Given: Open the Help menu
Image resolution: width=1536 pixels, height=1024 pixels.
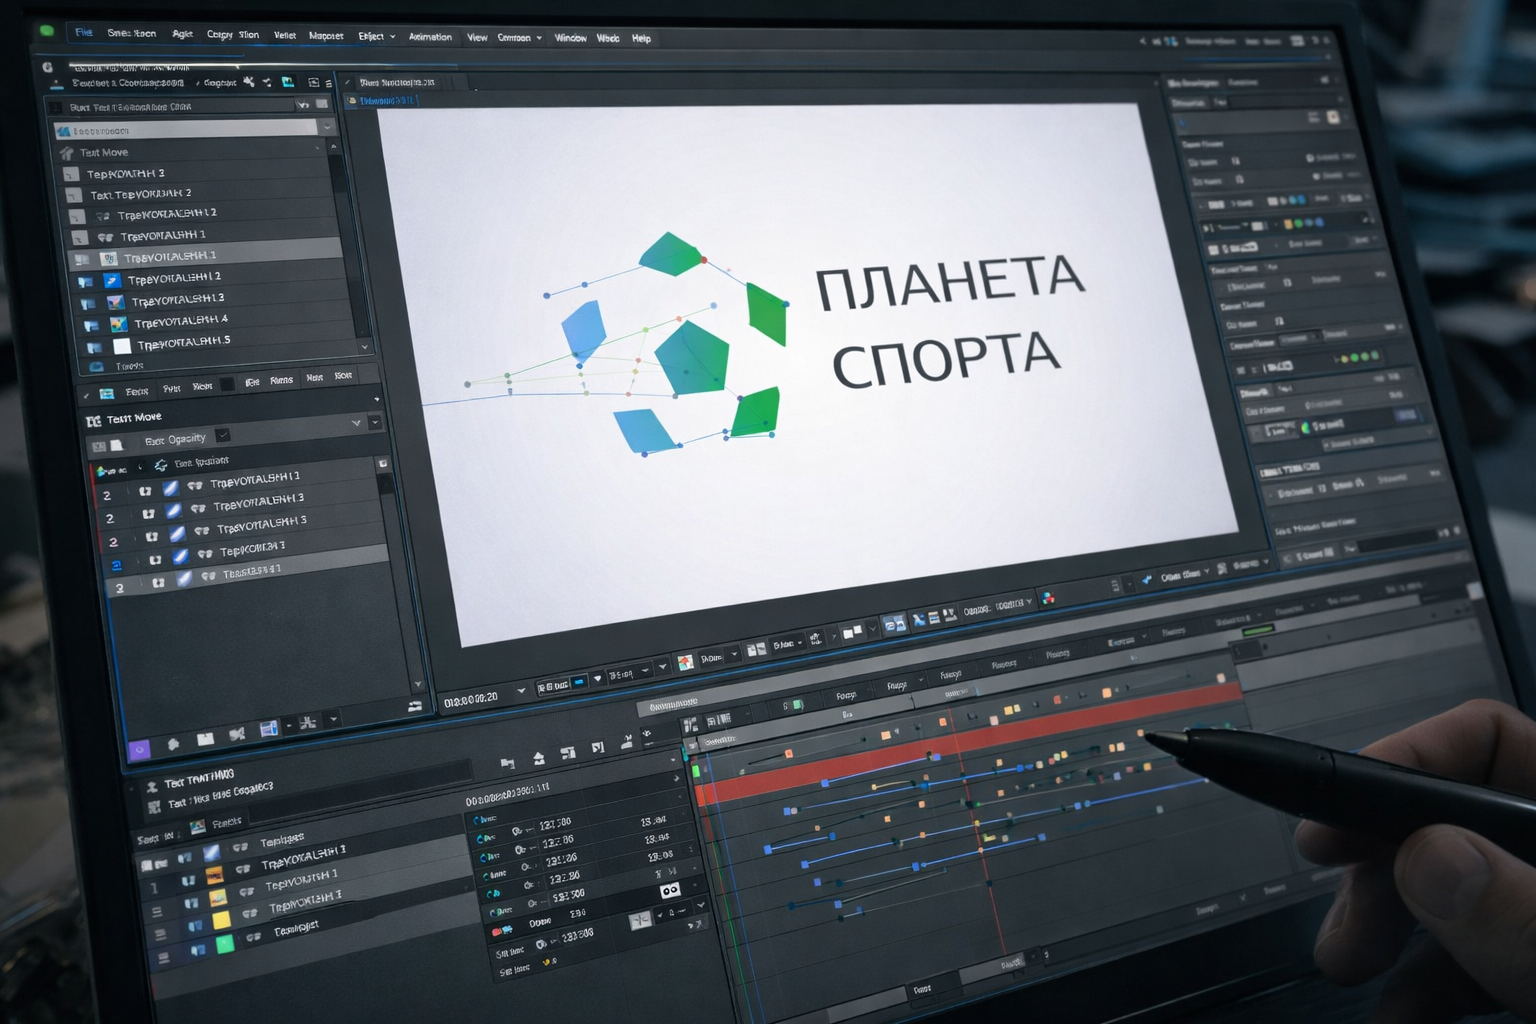Looking at the screenshot, I should (x=641, y=39).
